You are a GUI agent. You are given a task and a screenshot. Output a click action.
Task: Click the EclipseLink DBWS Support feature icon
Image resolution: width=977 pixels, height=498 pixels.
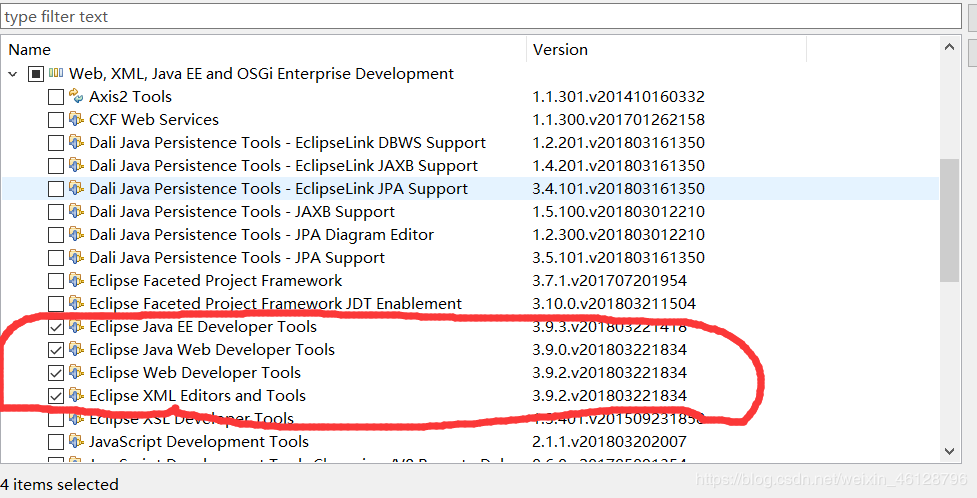(x=76, y=142)
